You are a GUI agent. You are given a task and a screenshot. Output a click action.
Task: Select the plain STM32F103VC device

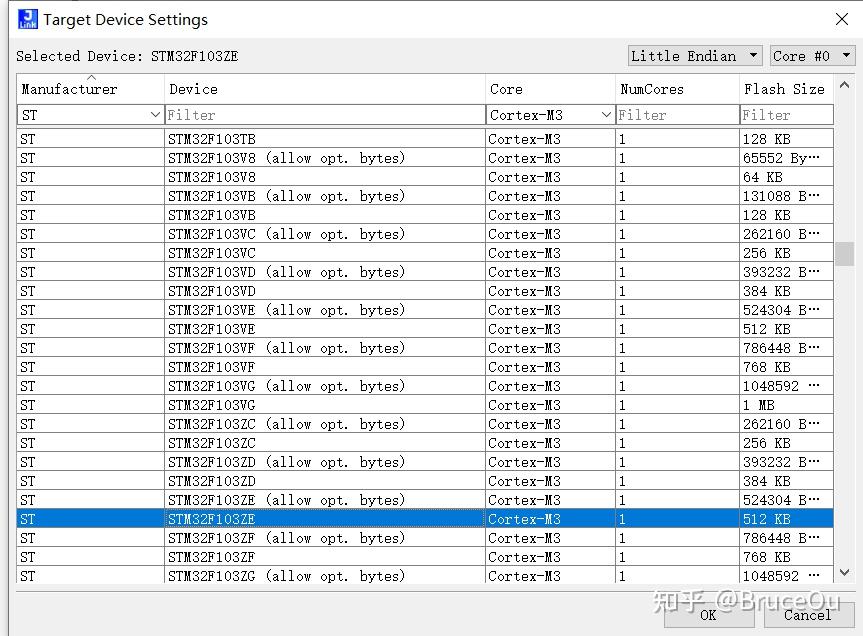point(425,253)
